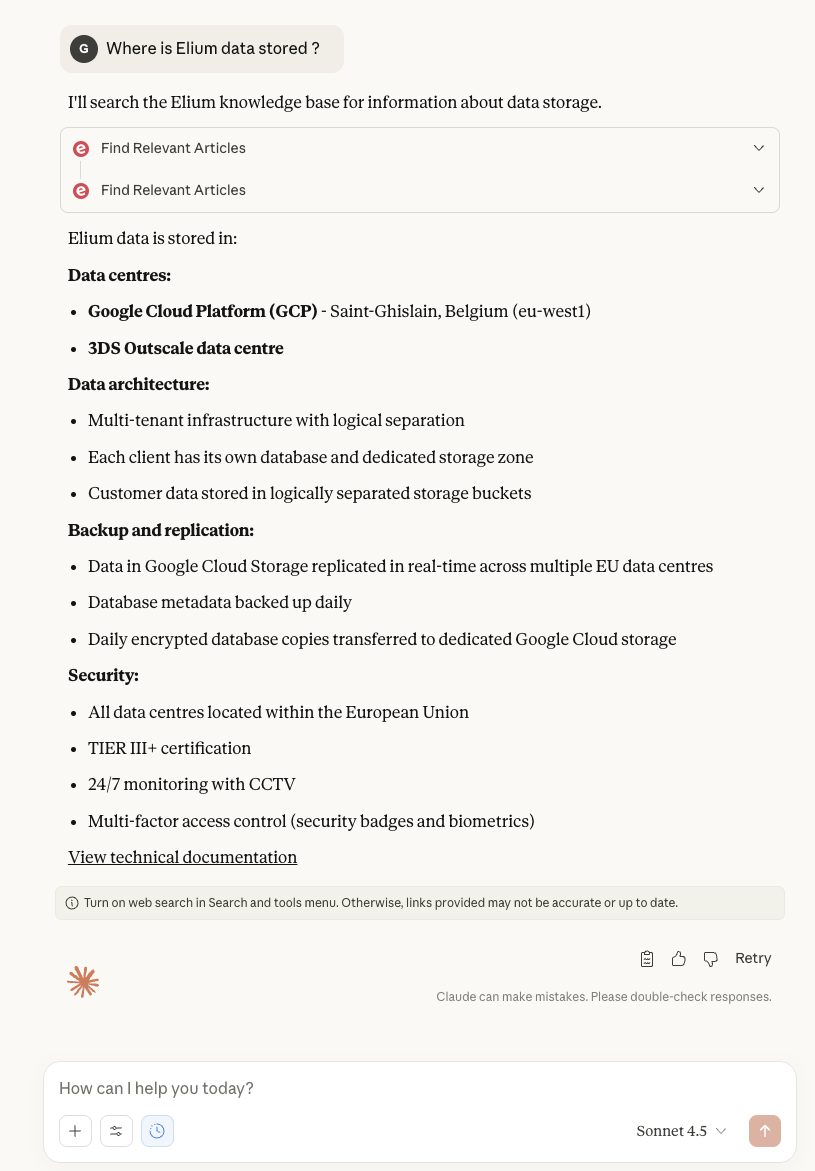Give thumbs down to the response
The width and height of the screenshot is (815, 1171).
[x=710, y=958]
